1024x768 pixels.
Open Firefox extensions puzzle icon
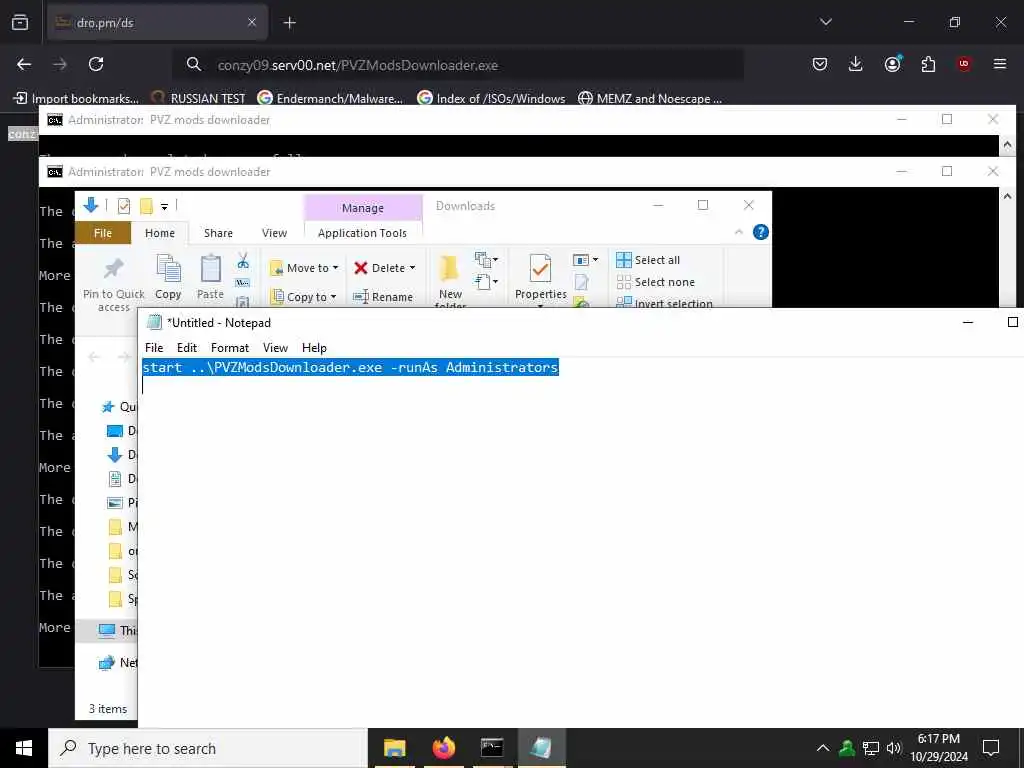[x=928, y=64]
